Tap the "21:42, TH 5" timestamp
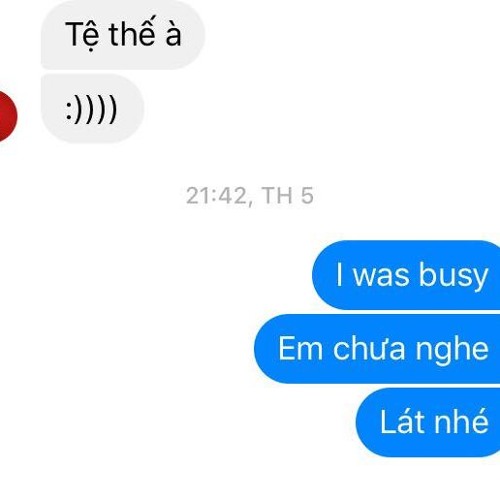The width and height of the screenshot is (500, 500). [250, 196]
